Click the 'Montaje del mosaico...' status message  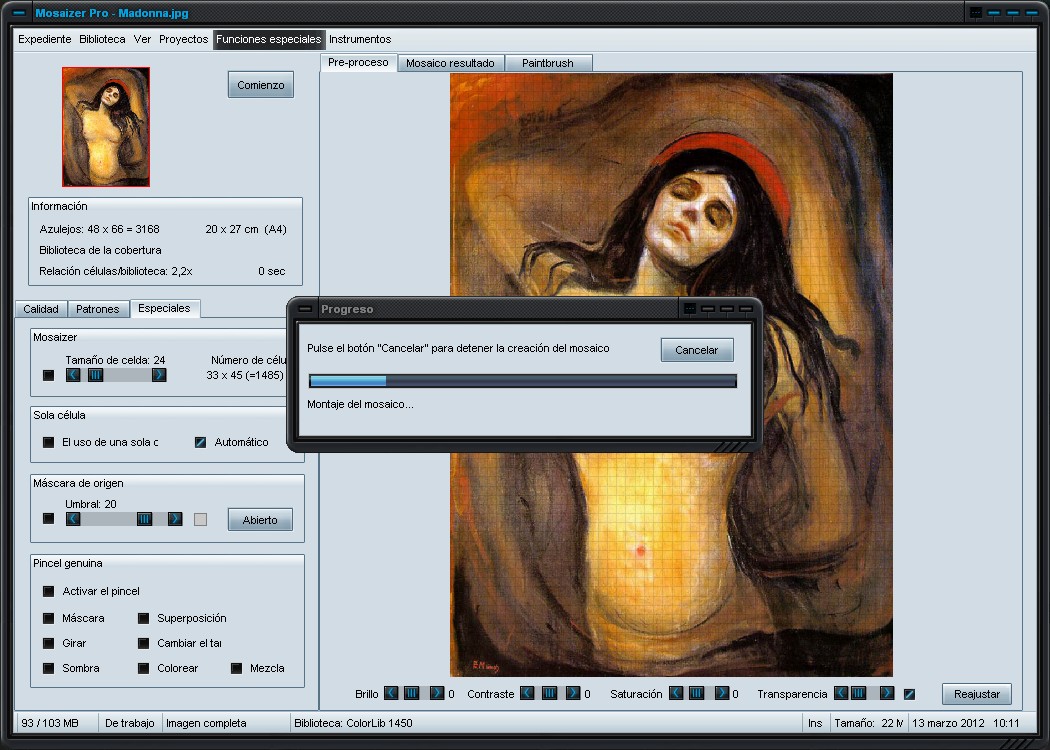click(x=360, y=404)
